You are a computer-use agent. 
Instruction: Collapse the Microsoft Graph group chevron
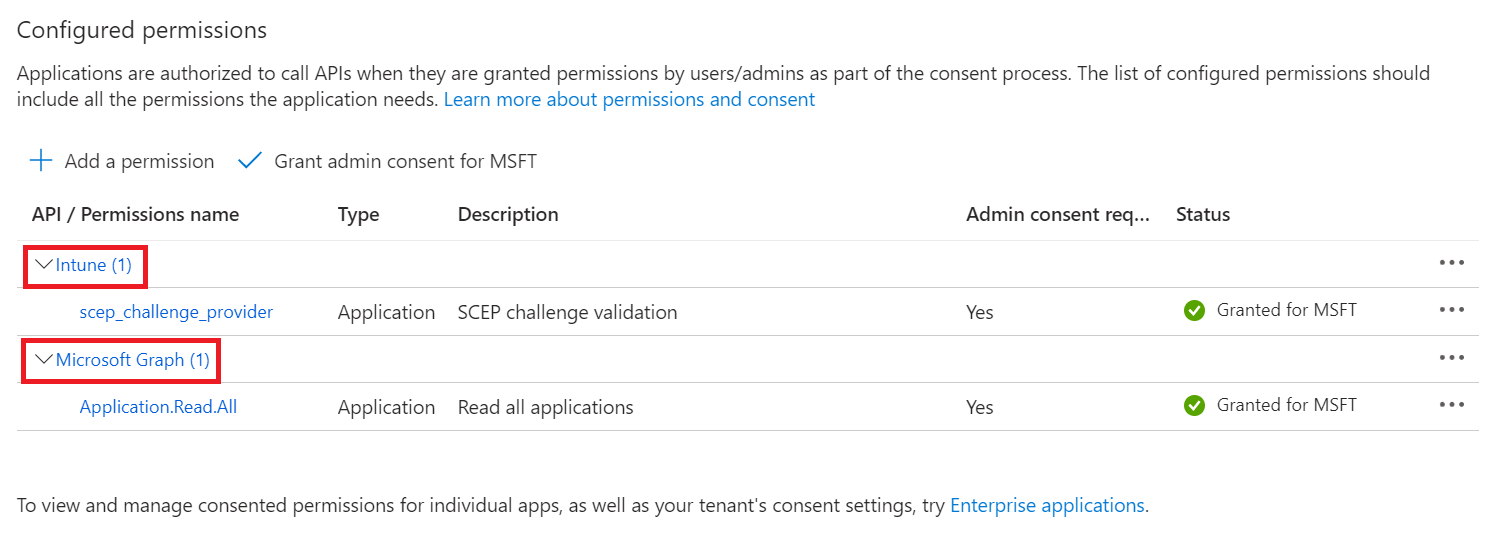pyautogui.click(x=43, y=360)
